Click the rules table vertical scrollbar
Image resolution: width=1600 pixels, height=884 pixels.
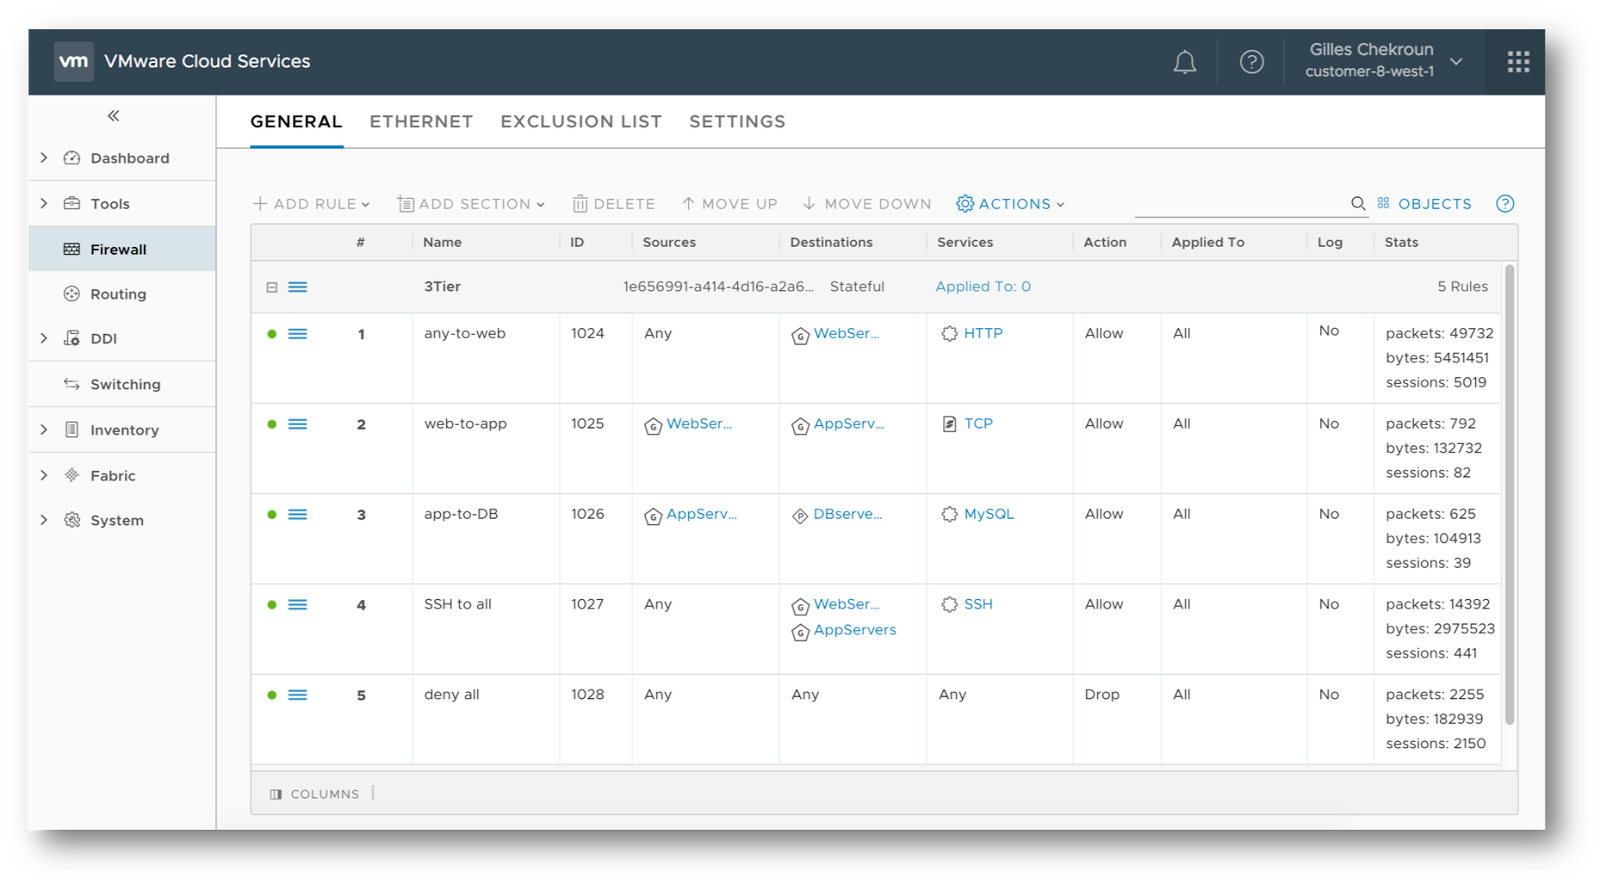(1509, 495)
